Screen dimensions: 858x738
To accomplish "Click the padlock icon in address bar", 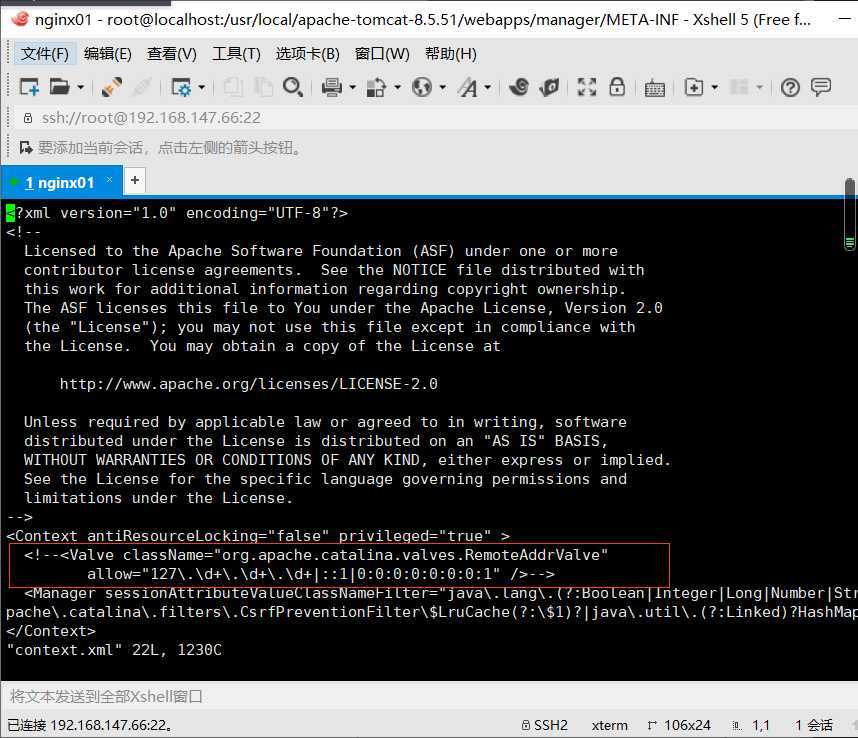I will click(x=28, y=118).
